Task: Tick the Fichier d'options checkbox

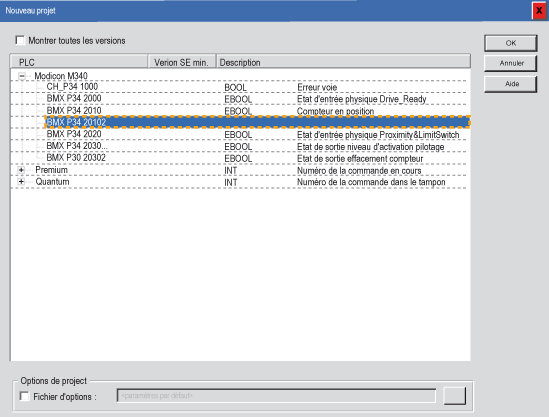Action: tap(25, 396)
